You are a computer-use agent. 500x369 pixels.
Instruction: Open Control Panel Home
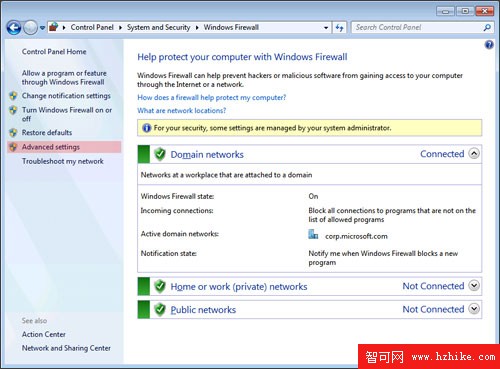point(54,52)
